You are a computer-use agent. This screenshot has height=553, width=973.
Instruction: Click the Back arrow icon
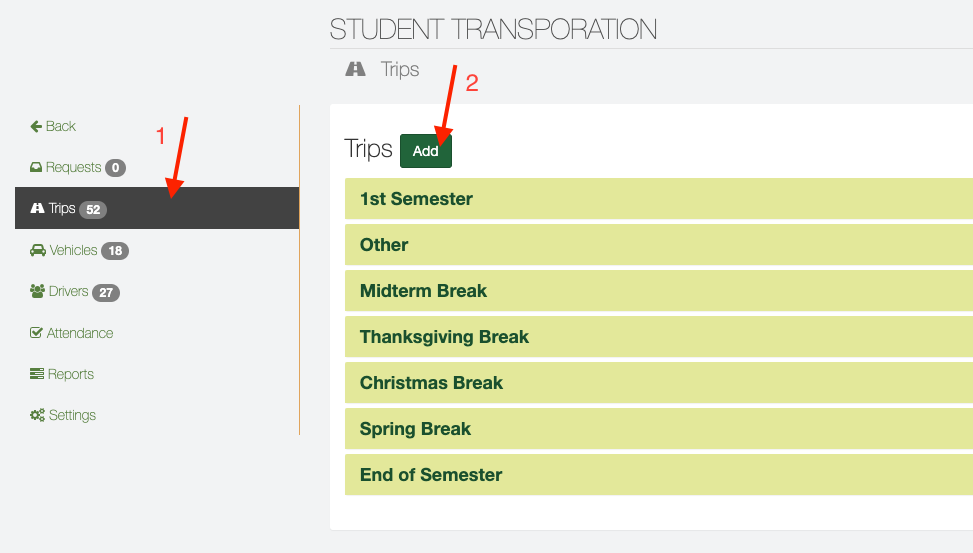(36, 126)
